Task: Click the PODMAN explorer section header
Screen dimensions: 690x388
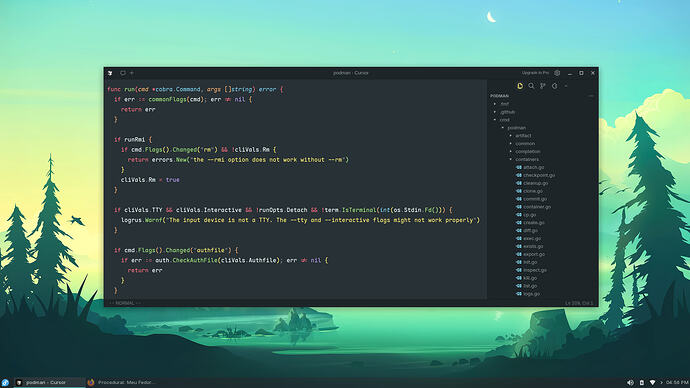Action: pos(499,95)
